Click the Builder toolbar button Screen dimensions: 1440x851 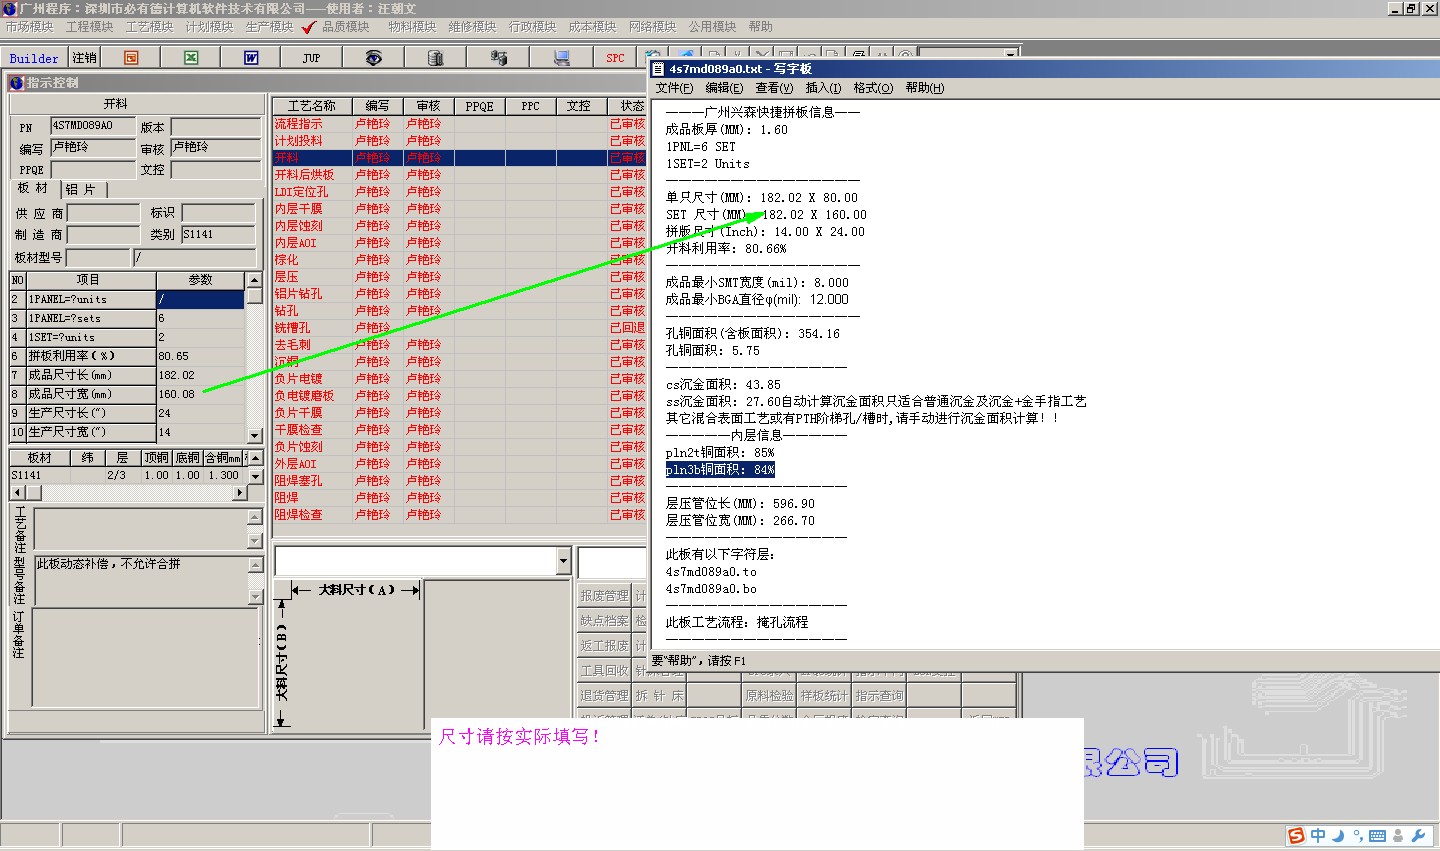[34, 58]
